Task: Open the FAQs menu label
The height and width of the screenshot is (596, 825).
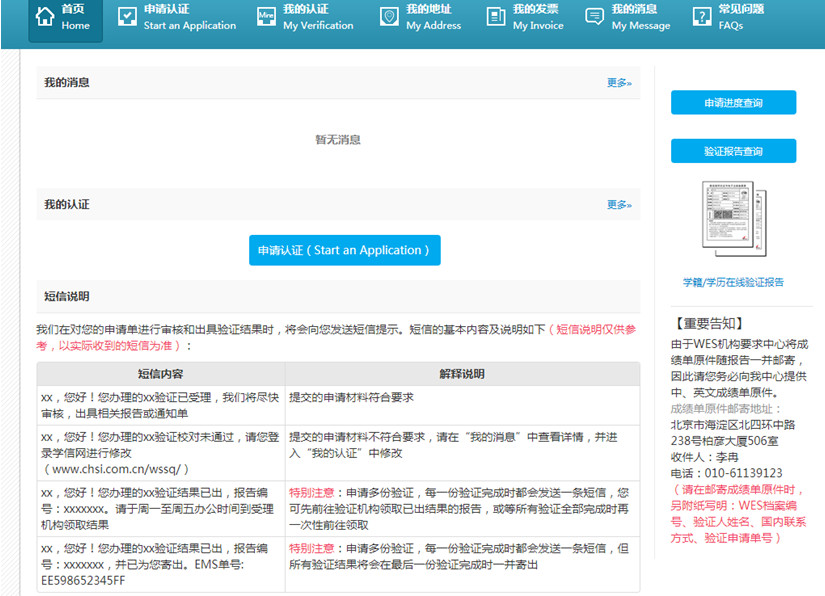Action: pos(741,17)
